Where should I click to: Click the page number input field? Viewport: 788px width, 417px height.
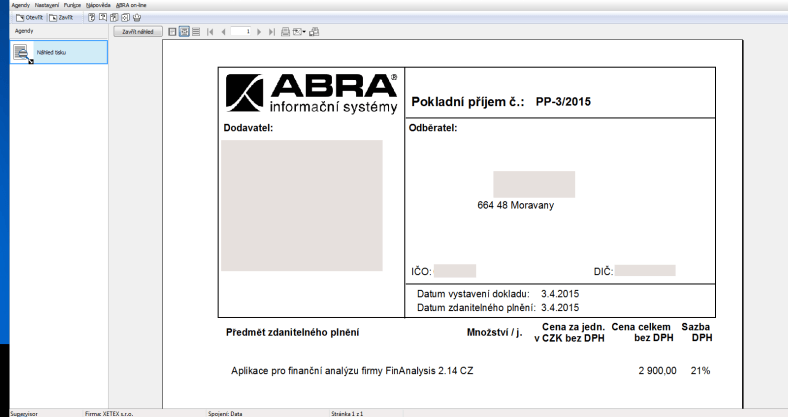(241, 32)
